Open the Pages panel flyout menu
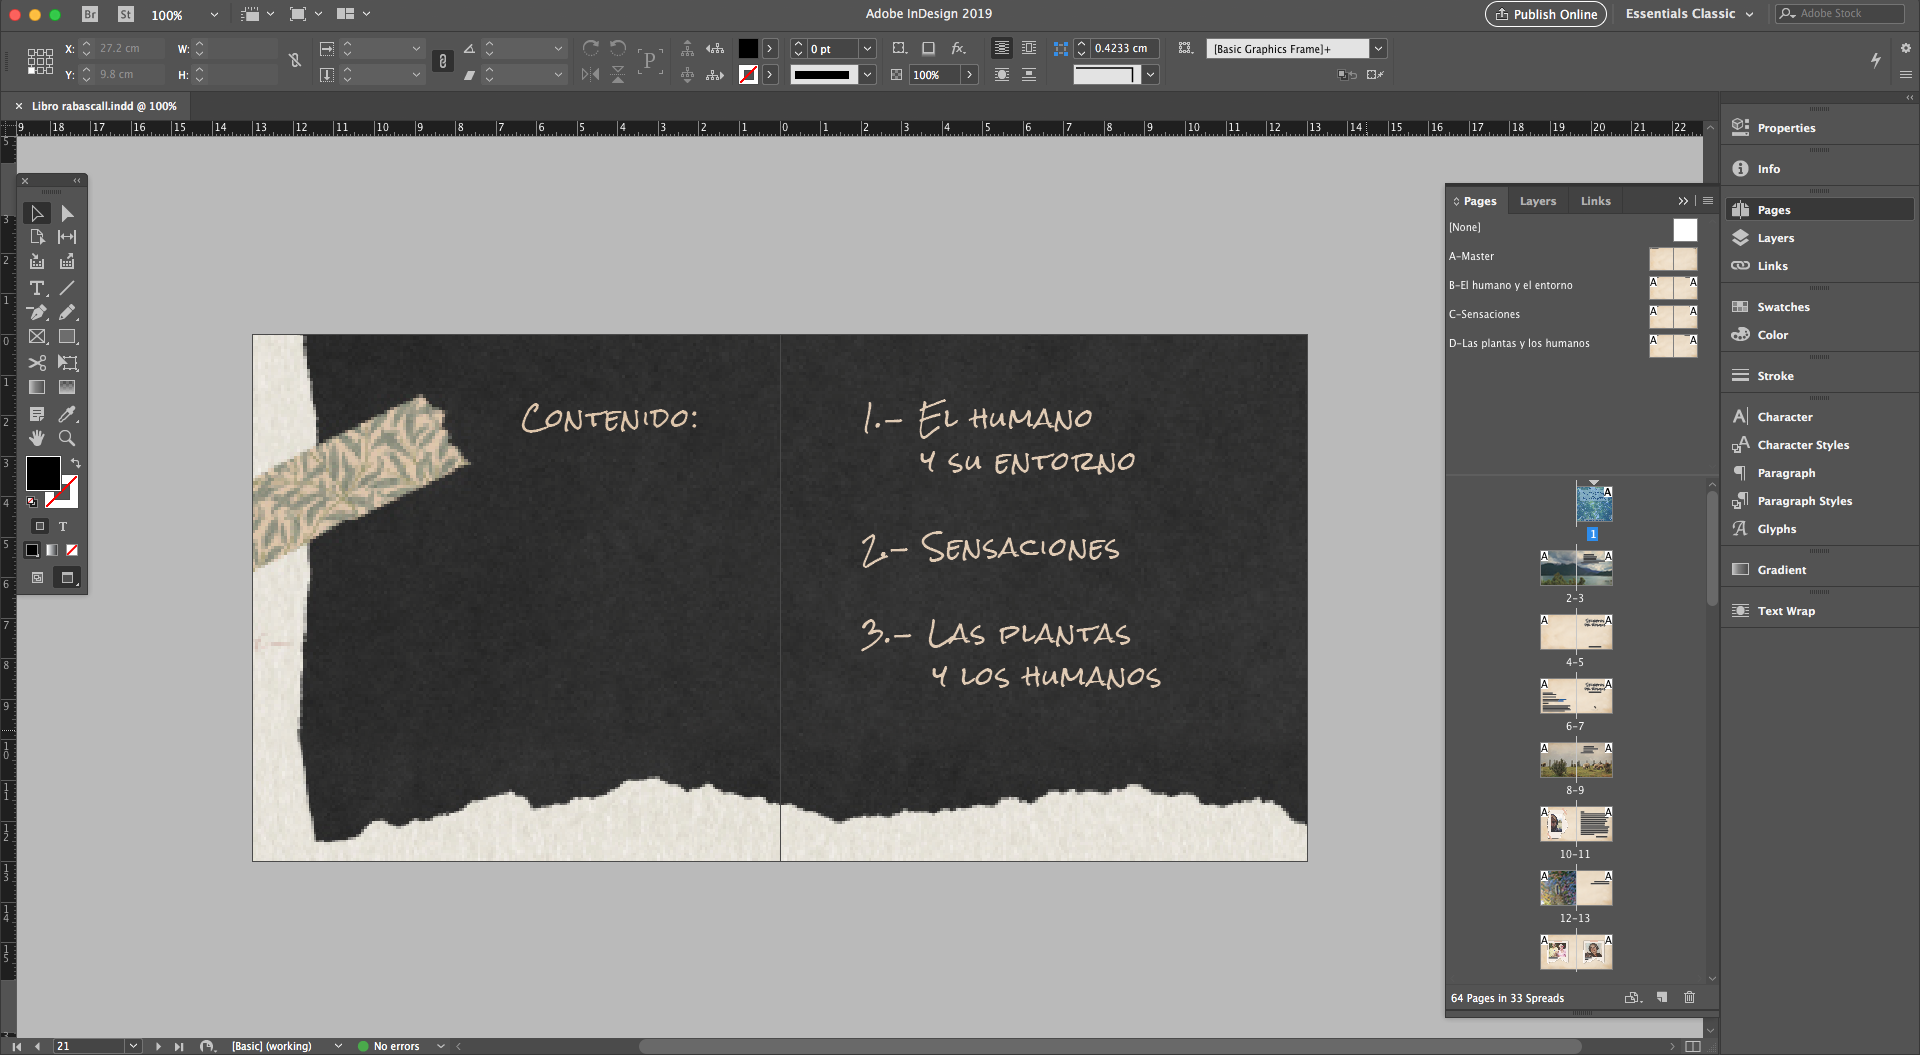This screenshot has width=1920, height=1055. 1708,201
